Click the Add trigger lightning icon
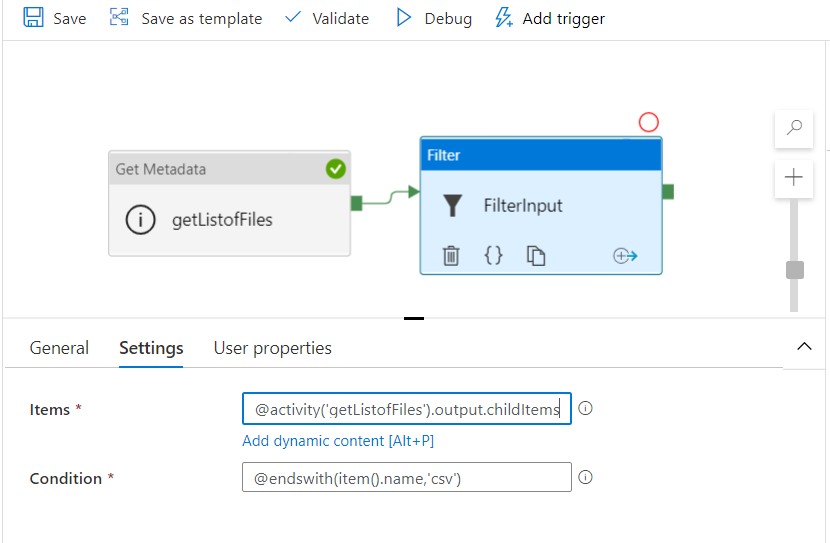 pyautogui.click(x=504, y=18)
